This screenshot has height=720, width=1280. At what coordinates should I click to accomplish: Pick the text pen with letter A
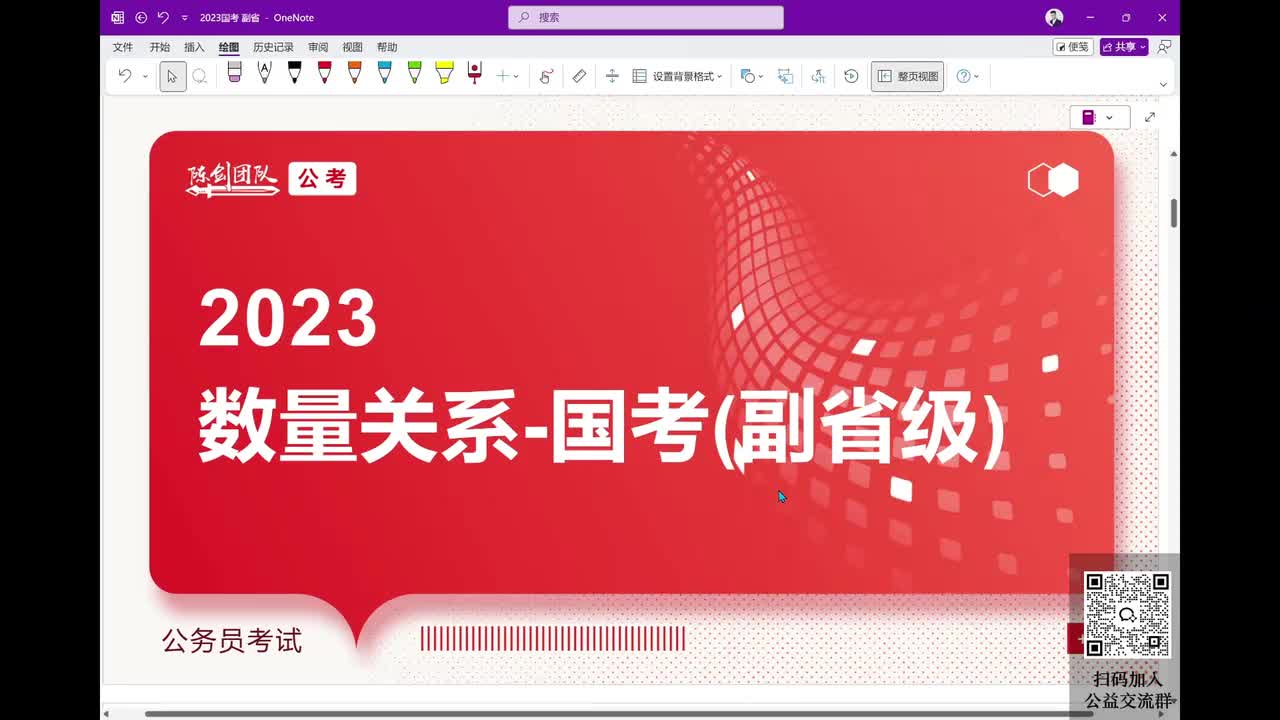coord(264,73)
